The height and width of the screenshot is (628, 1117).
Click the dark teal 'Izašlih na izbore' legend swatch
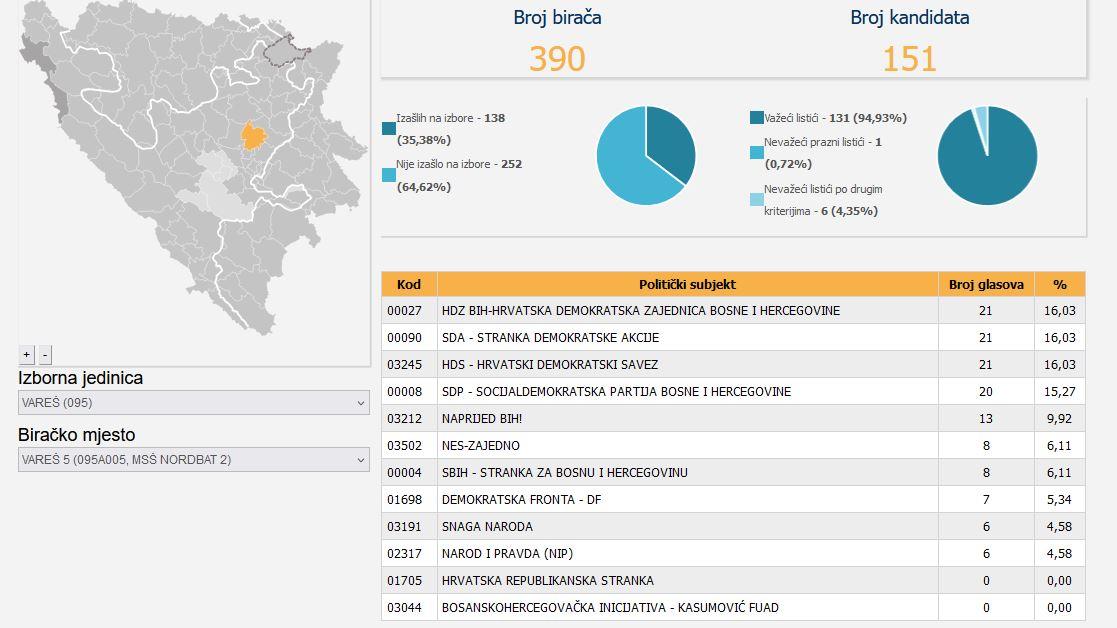click(389, 128)
